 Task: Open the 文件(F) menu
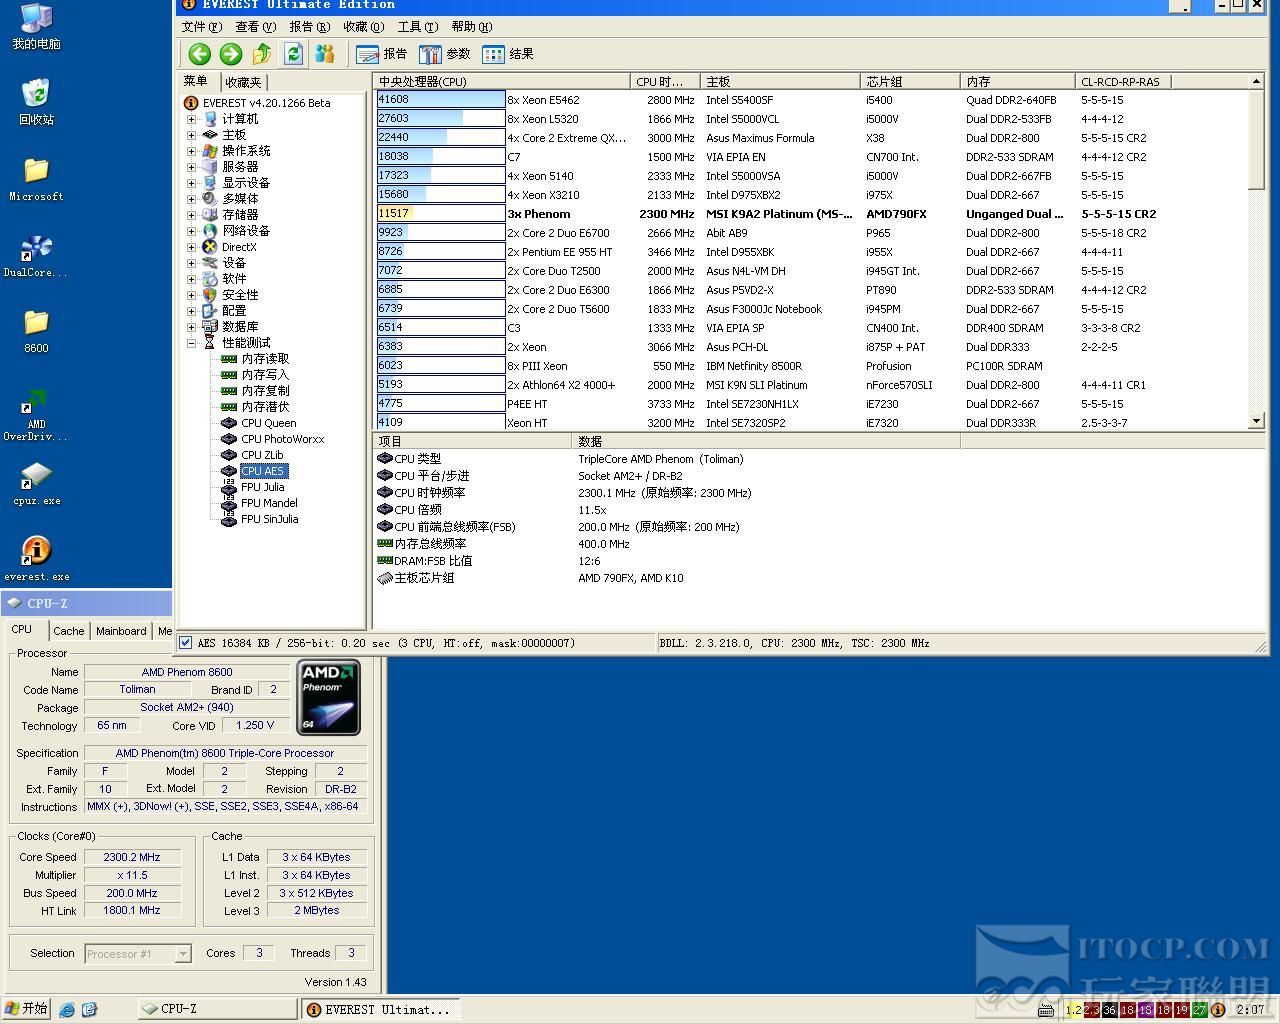[201, 27]
